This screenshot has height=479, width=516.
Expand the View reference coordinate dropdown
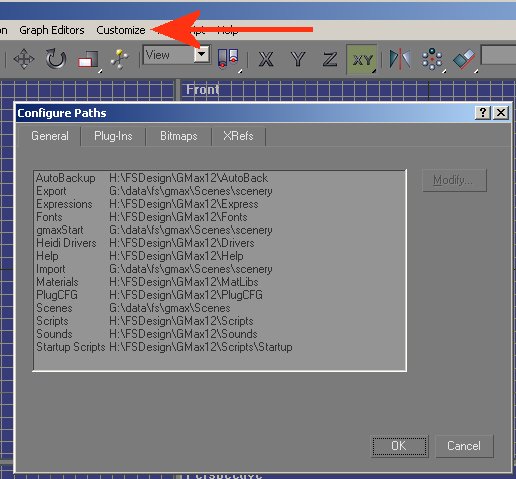202,55
